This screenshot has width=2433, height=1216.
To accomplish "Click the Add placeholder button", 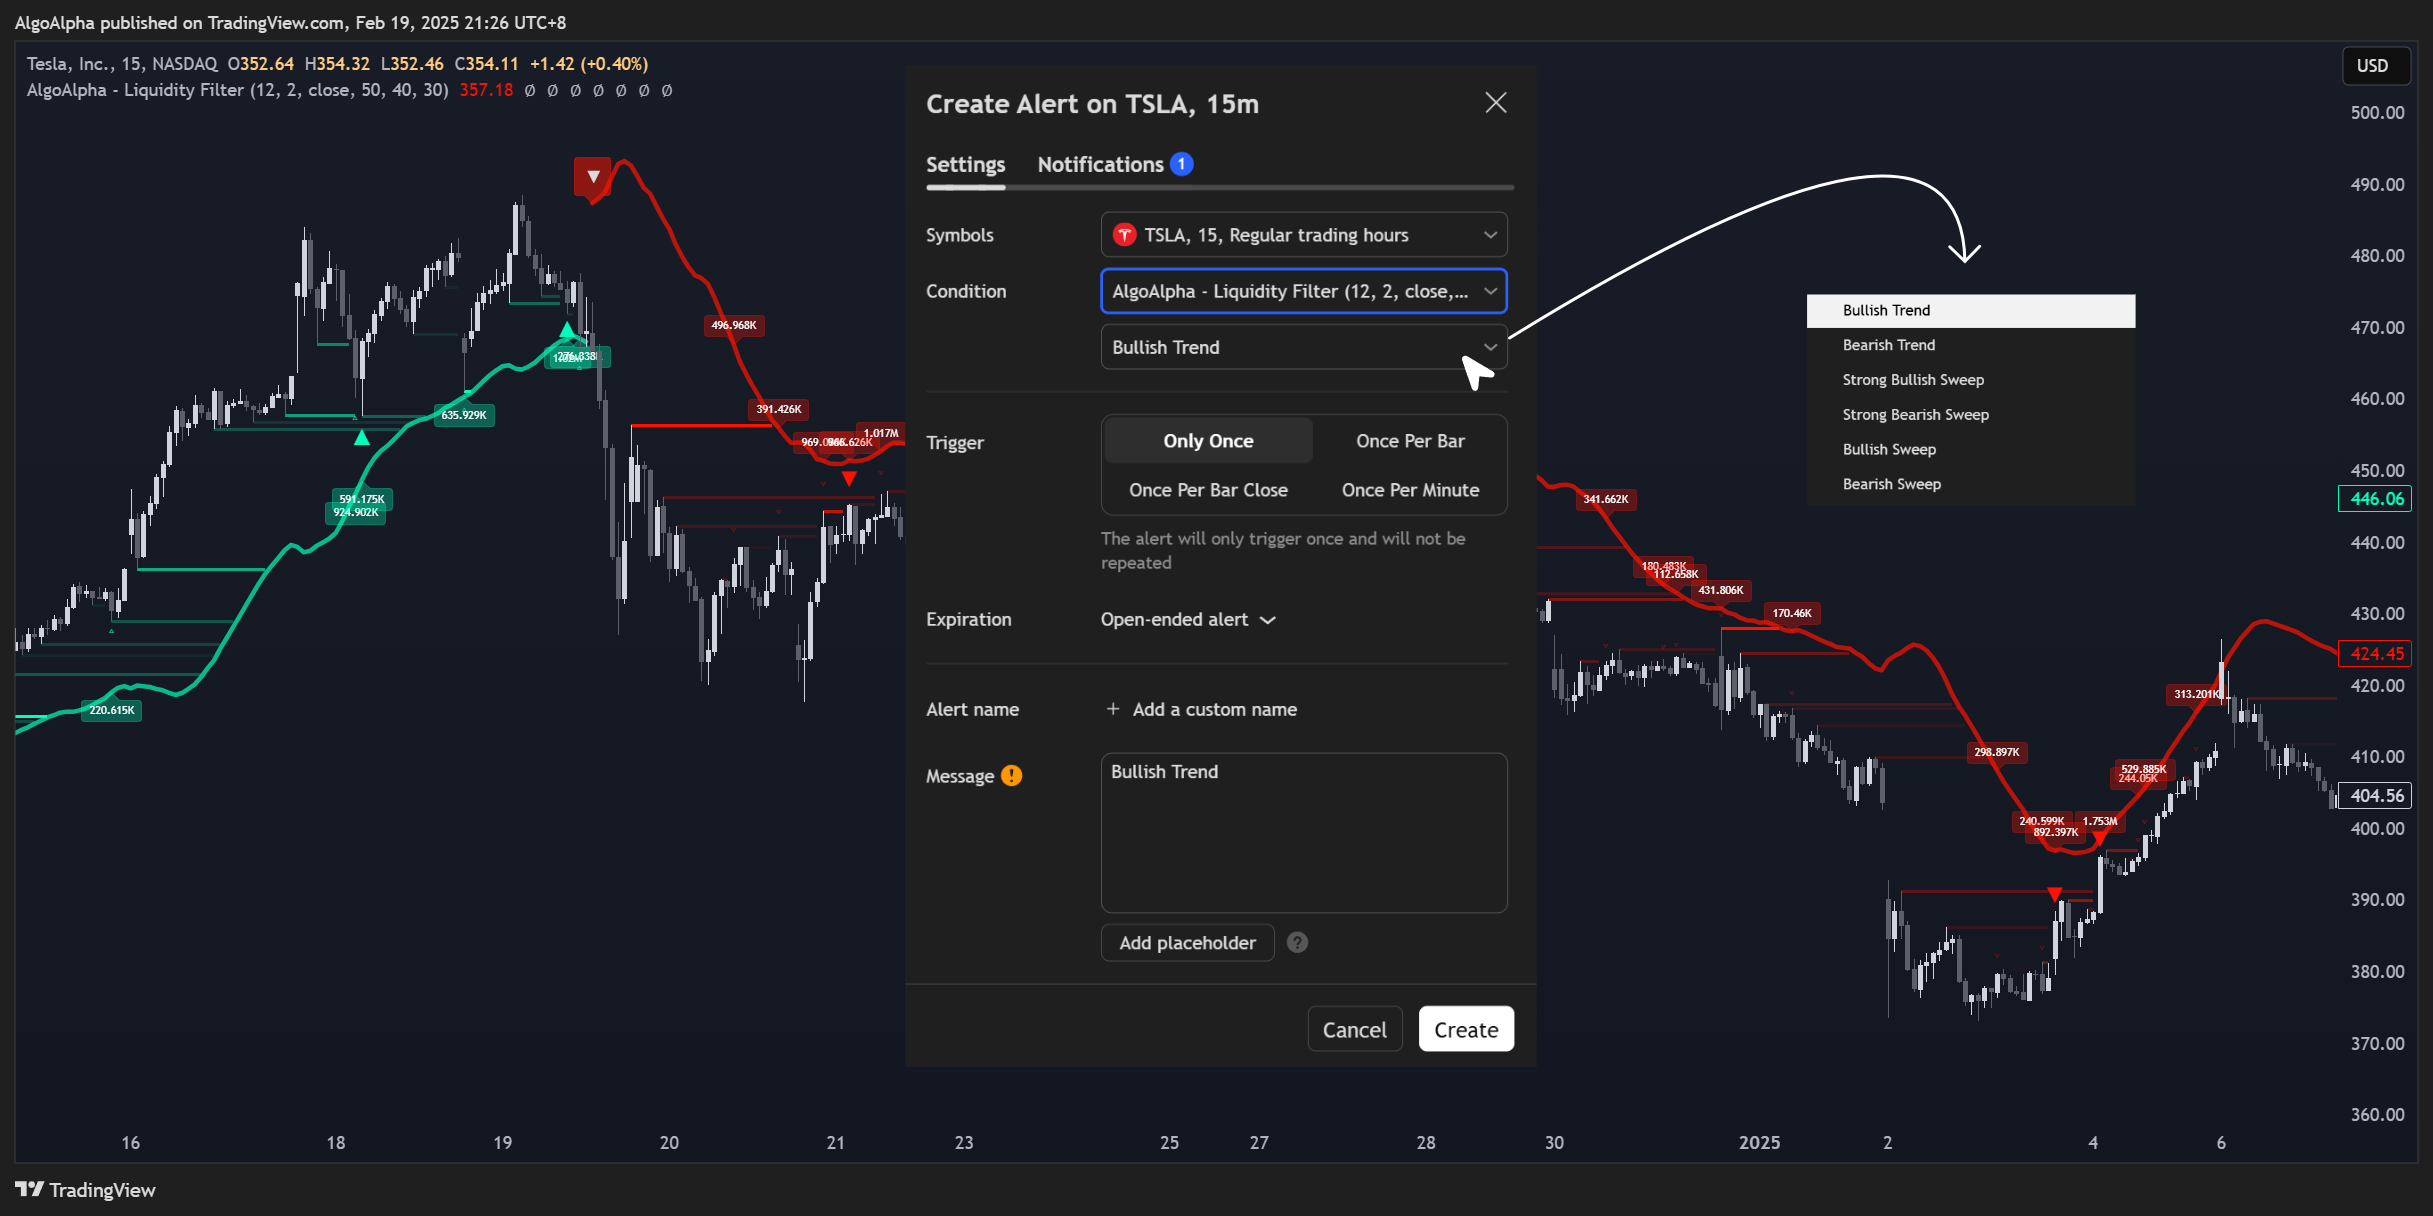I will (x=1187, y=943).
